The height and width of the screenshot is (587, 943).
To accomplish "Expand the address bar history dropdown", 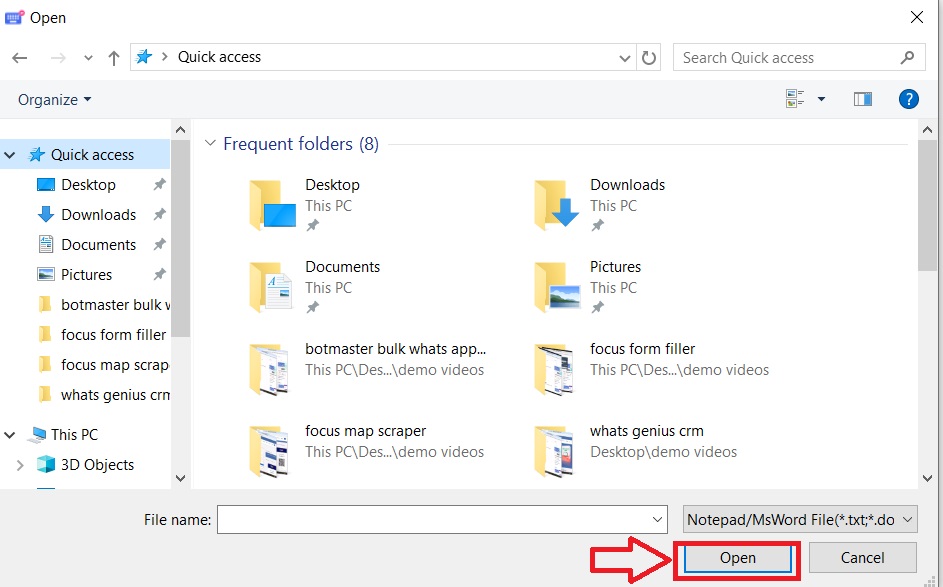I will coord(625,58).
